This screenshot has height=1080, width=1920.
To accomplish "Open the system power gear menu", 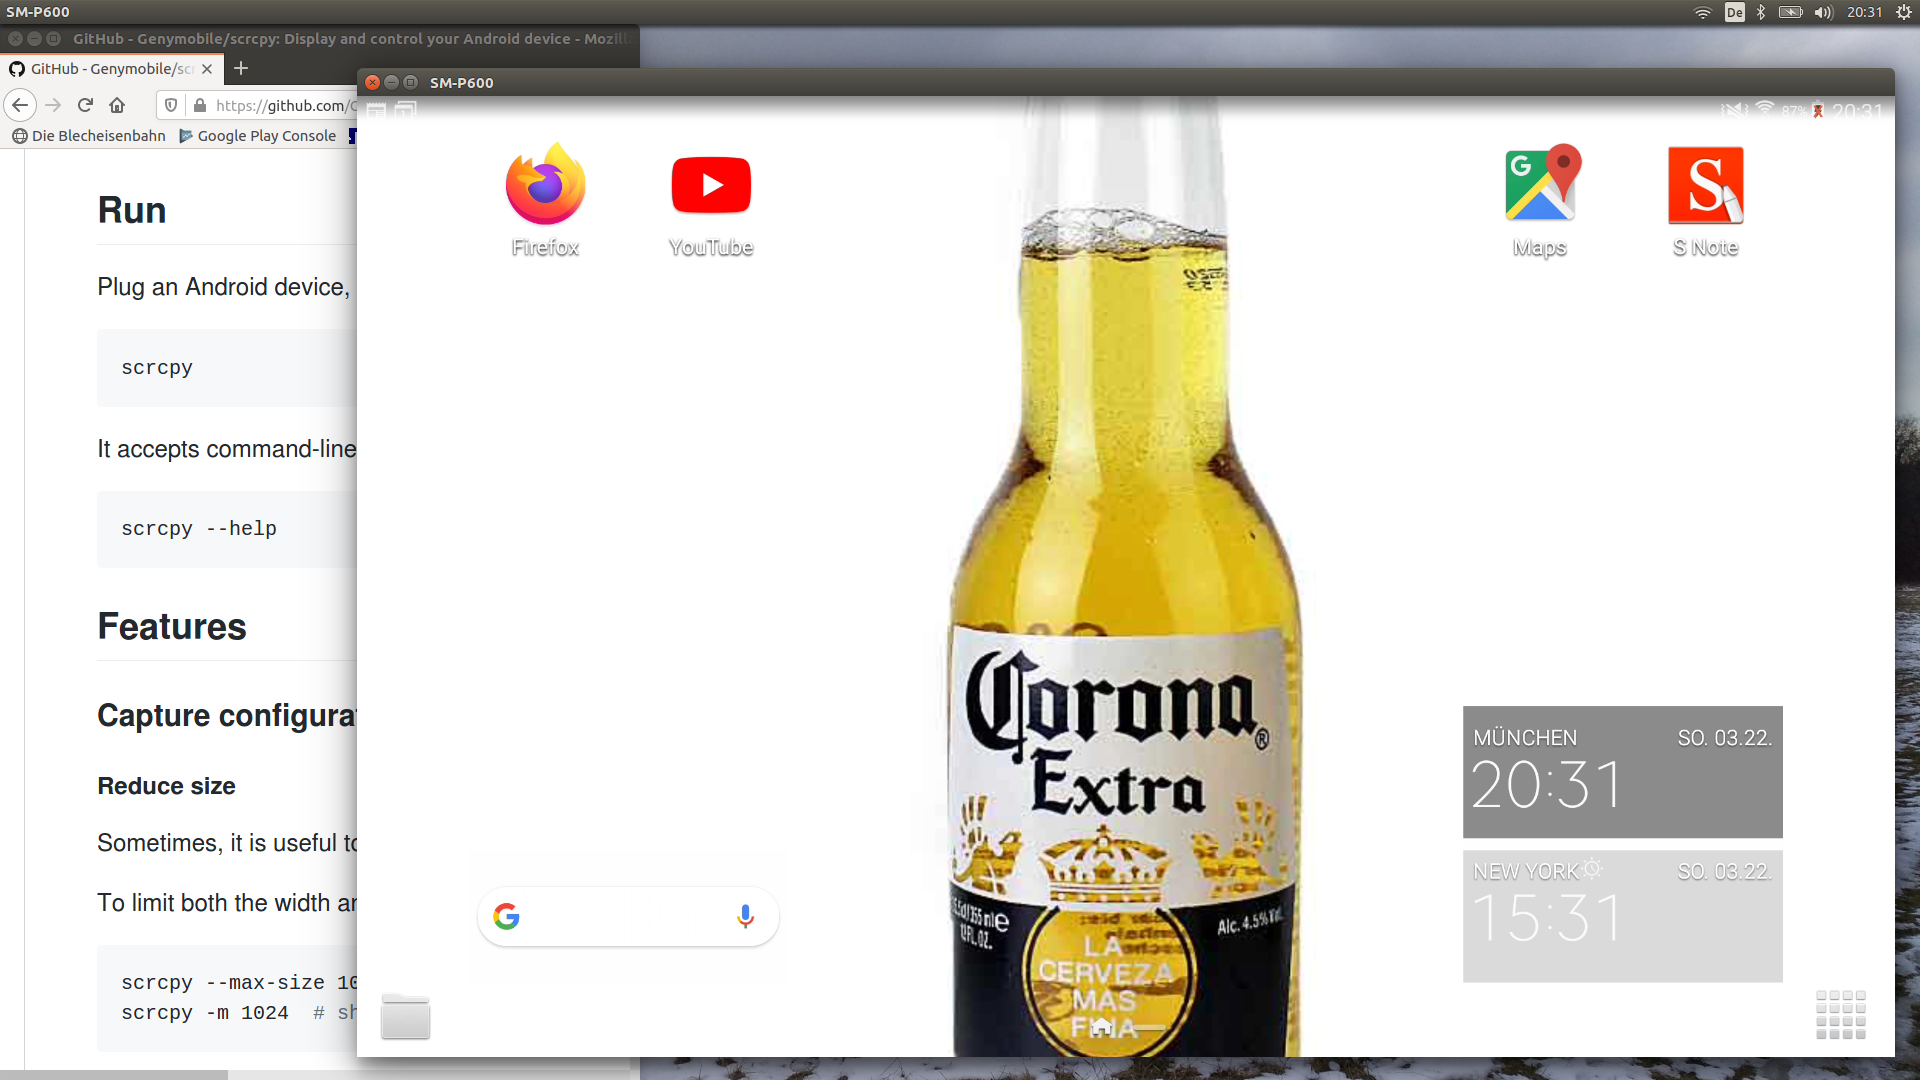I will (1904, 12).
